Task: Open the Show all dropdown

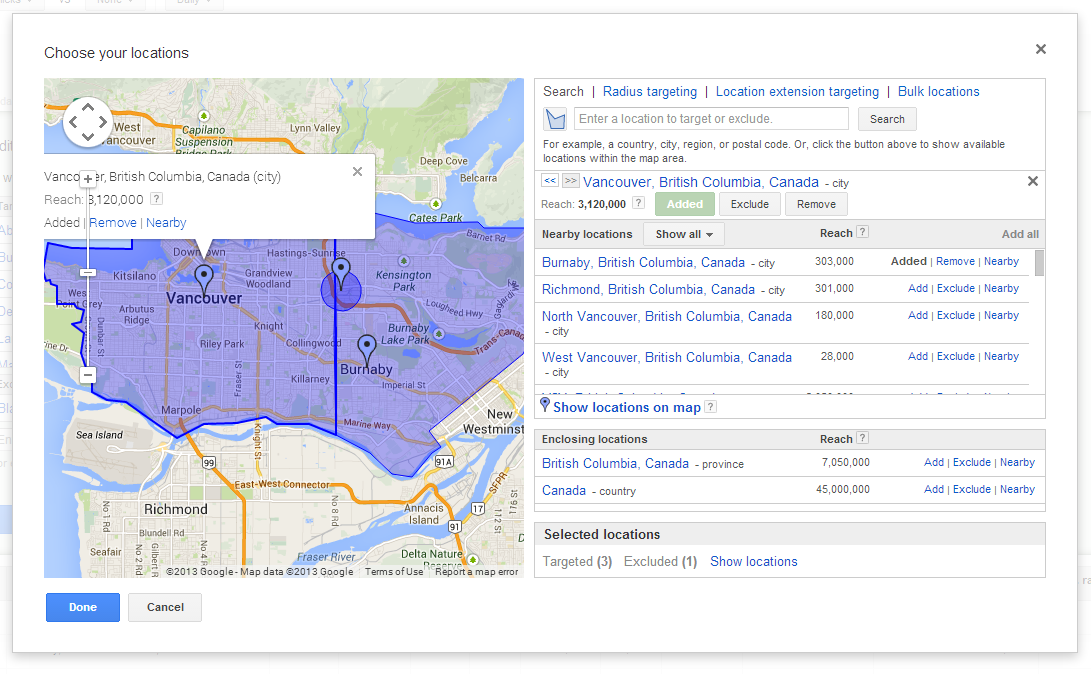Action: 683,234
